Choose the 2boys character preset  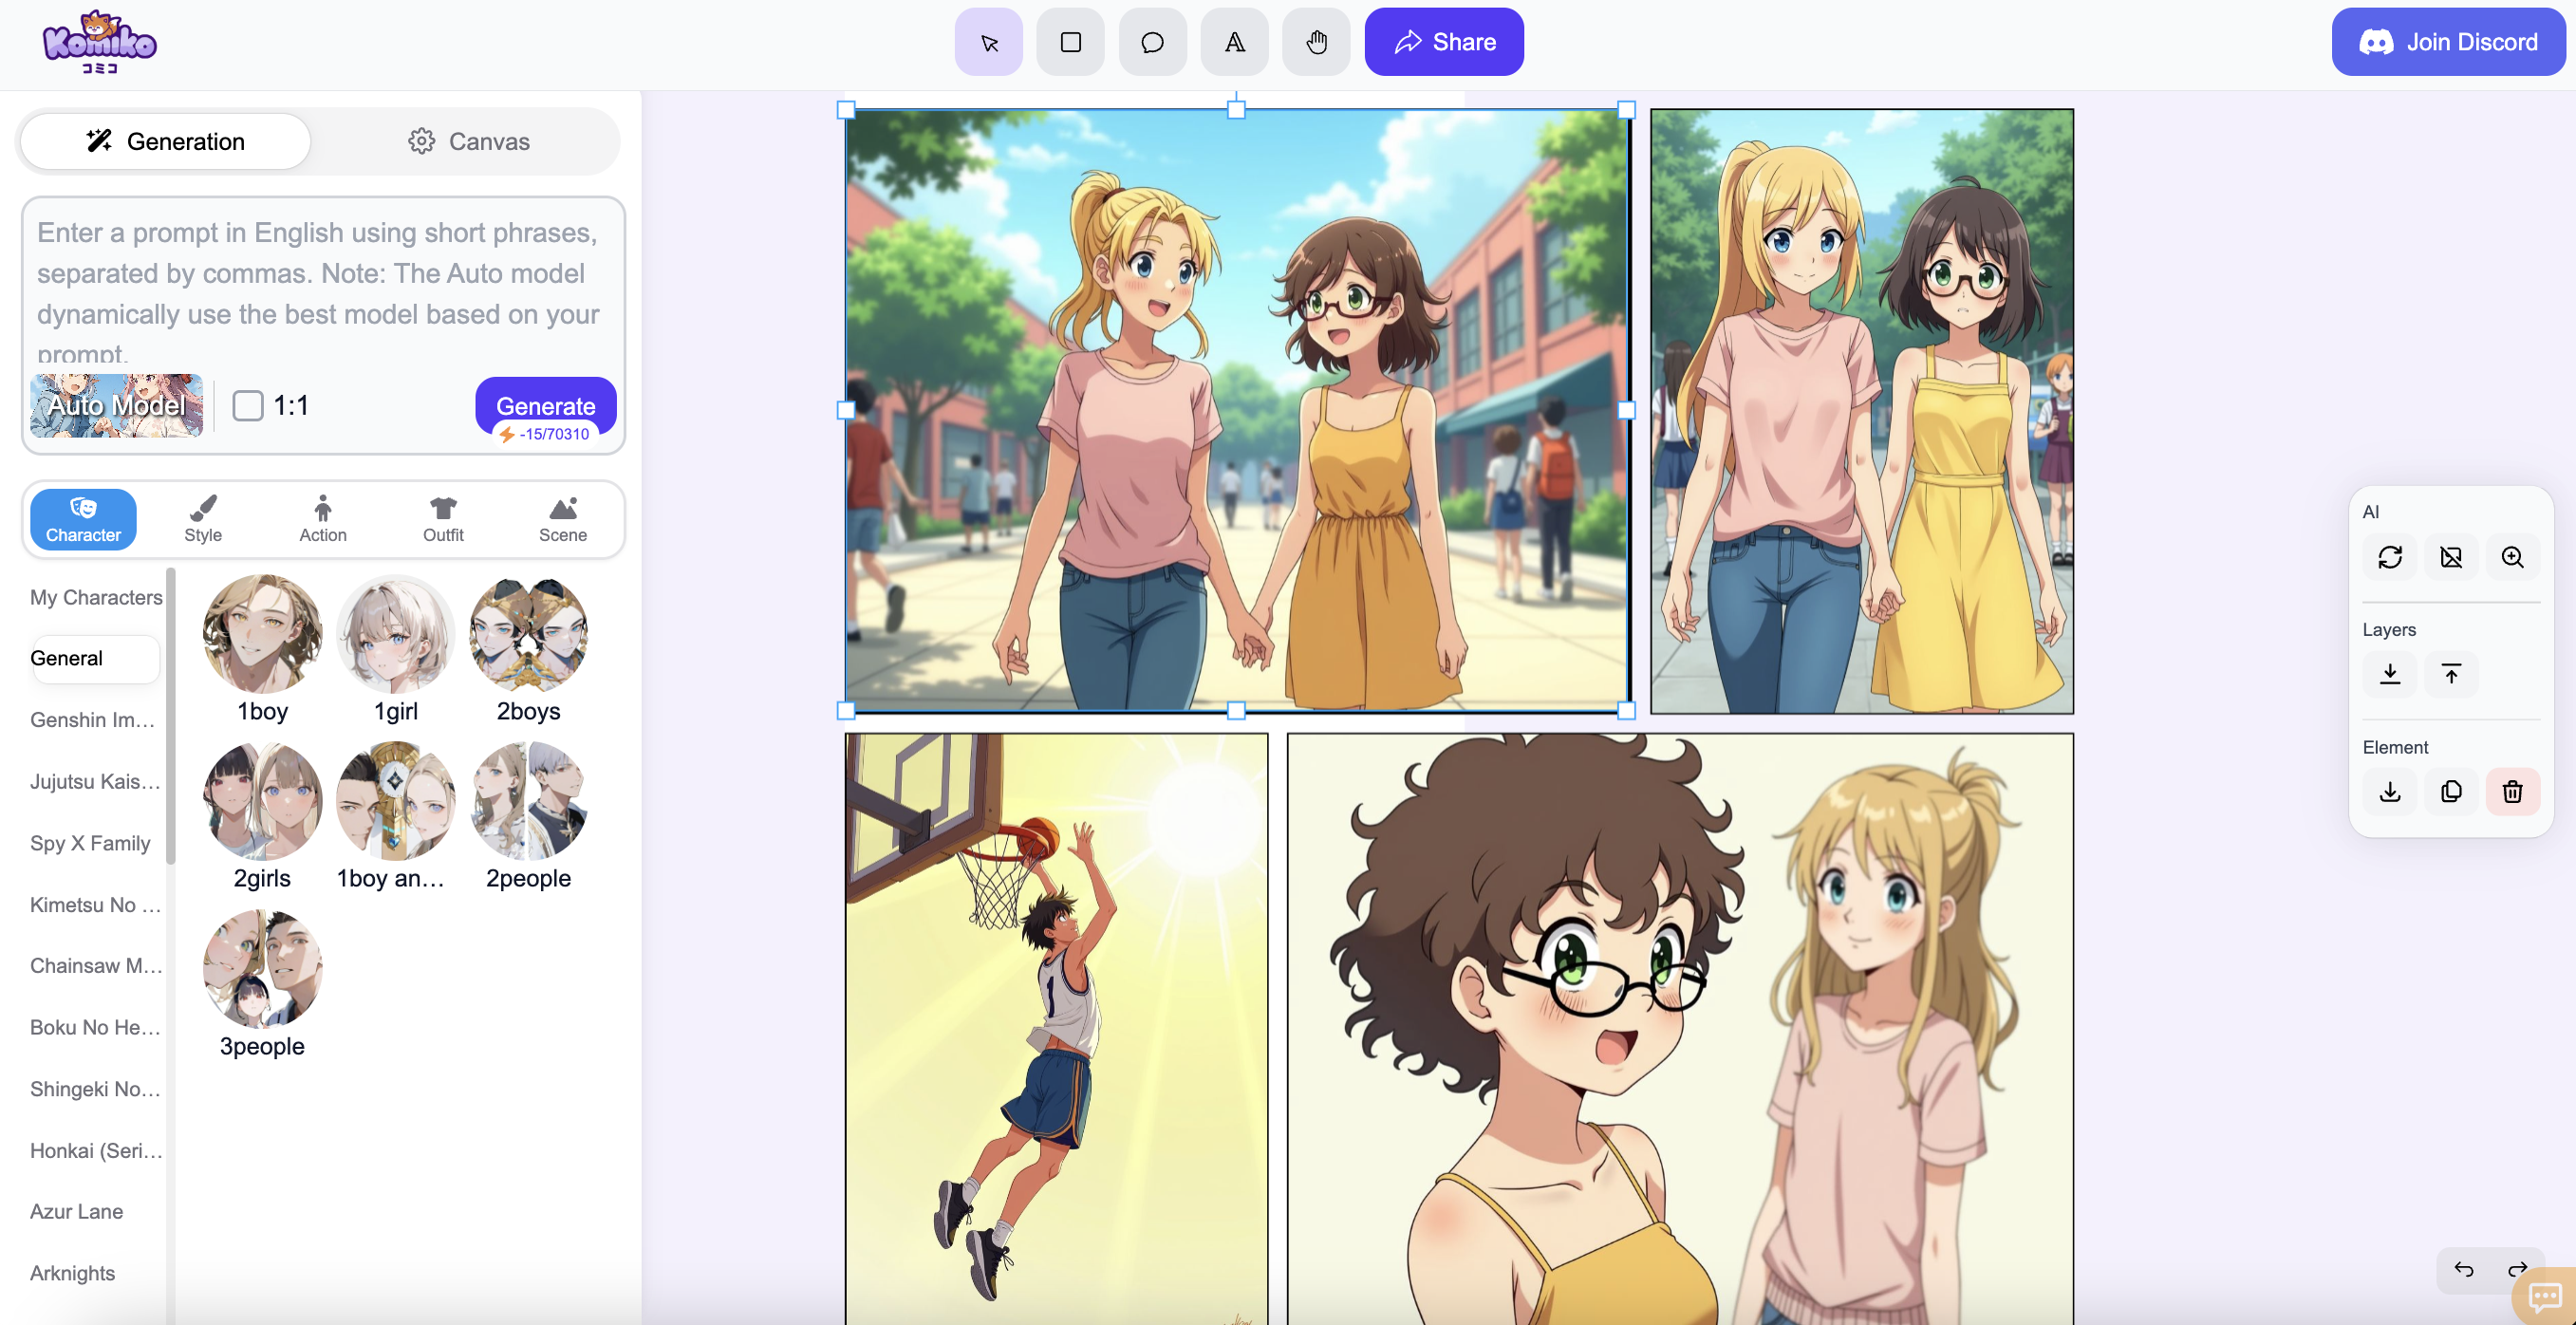pyautogui.click(x=528, y=649)
